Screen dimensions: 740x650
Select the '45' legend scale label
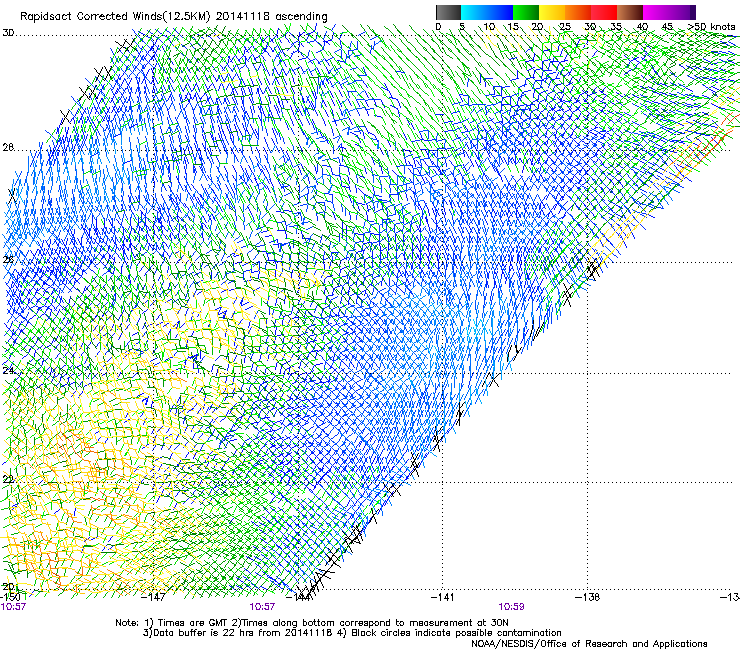click(x=667, y=26)
